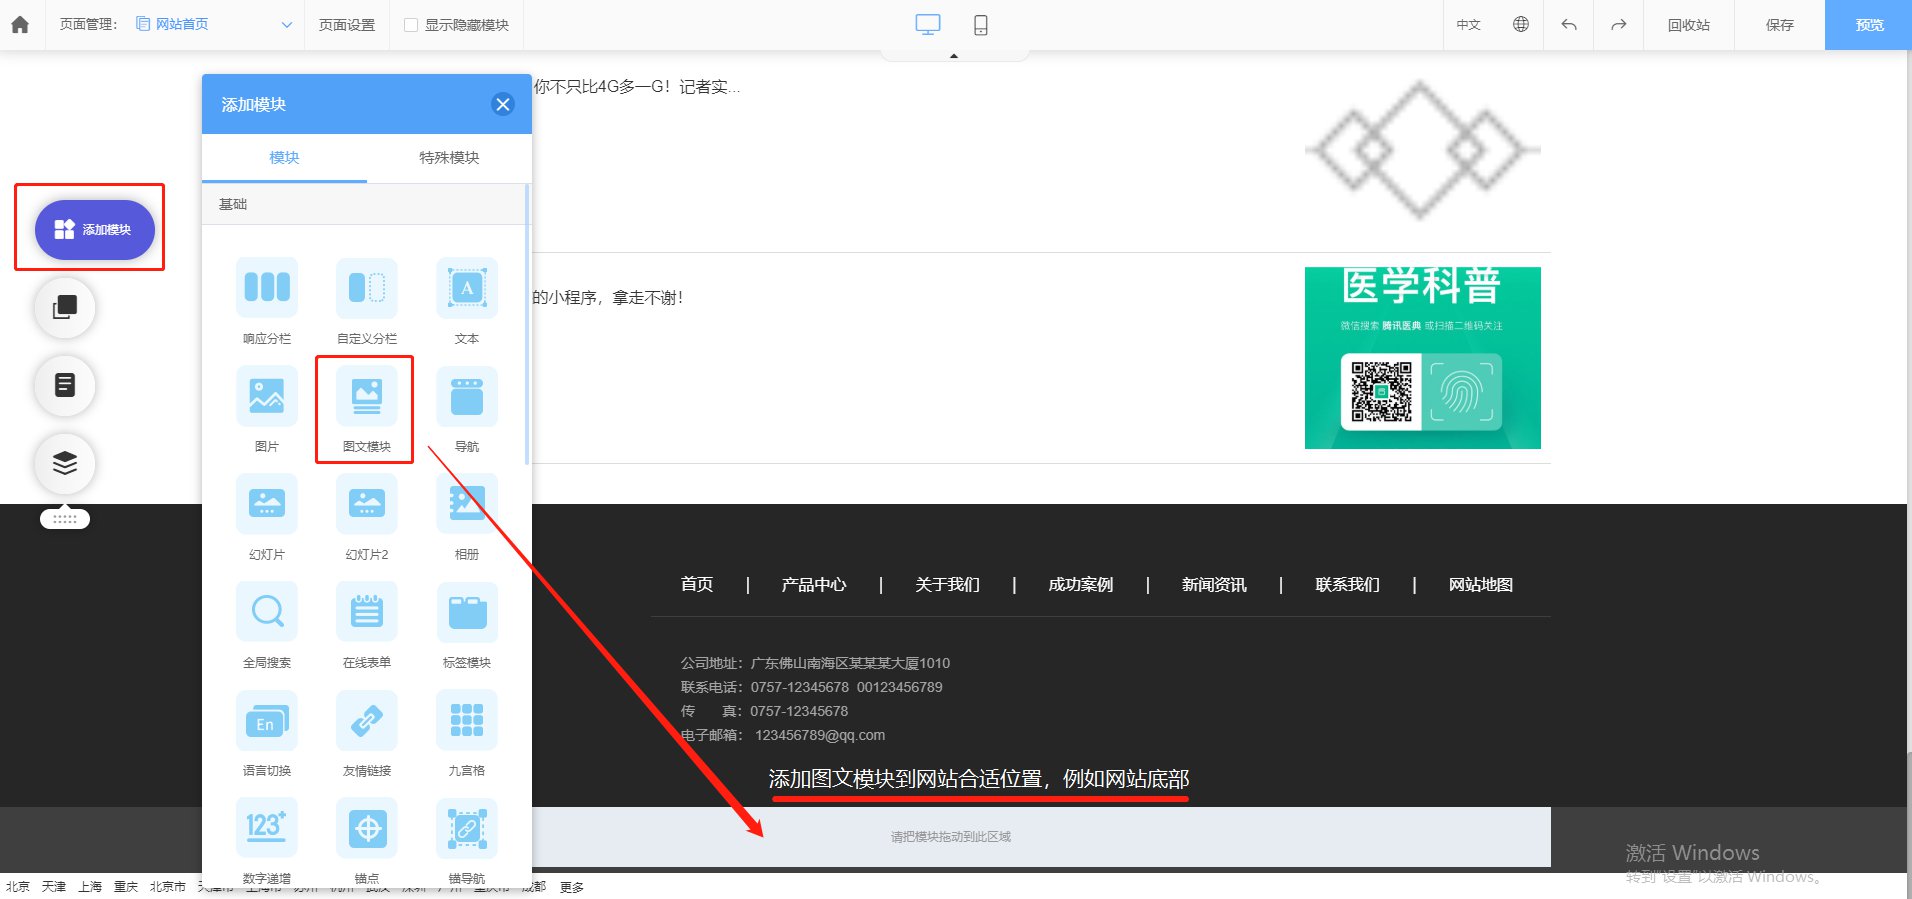Click the 重庆 city link

(126, 887)
